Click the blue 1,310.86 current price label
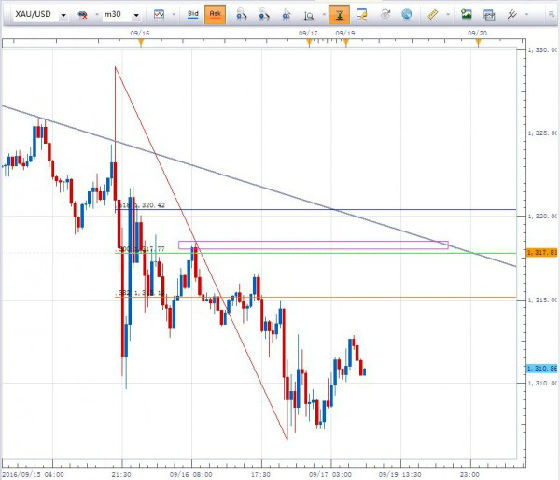Image resolution: width=560 pixels, height=480 pixels. click(x=541, y=368)
